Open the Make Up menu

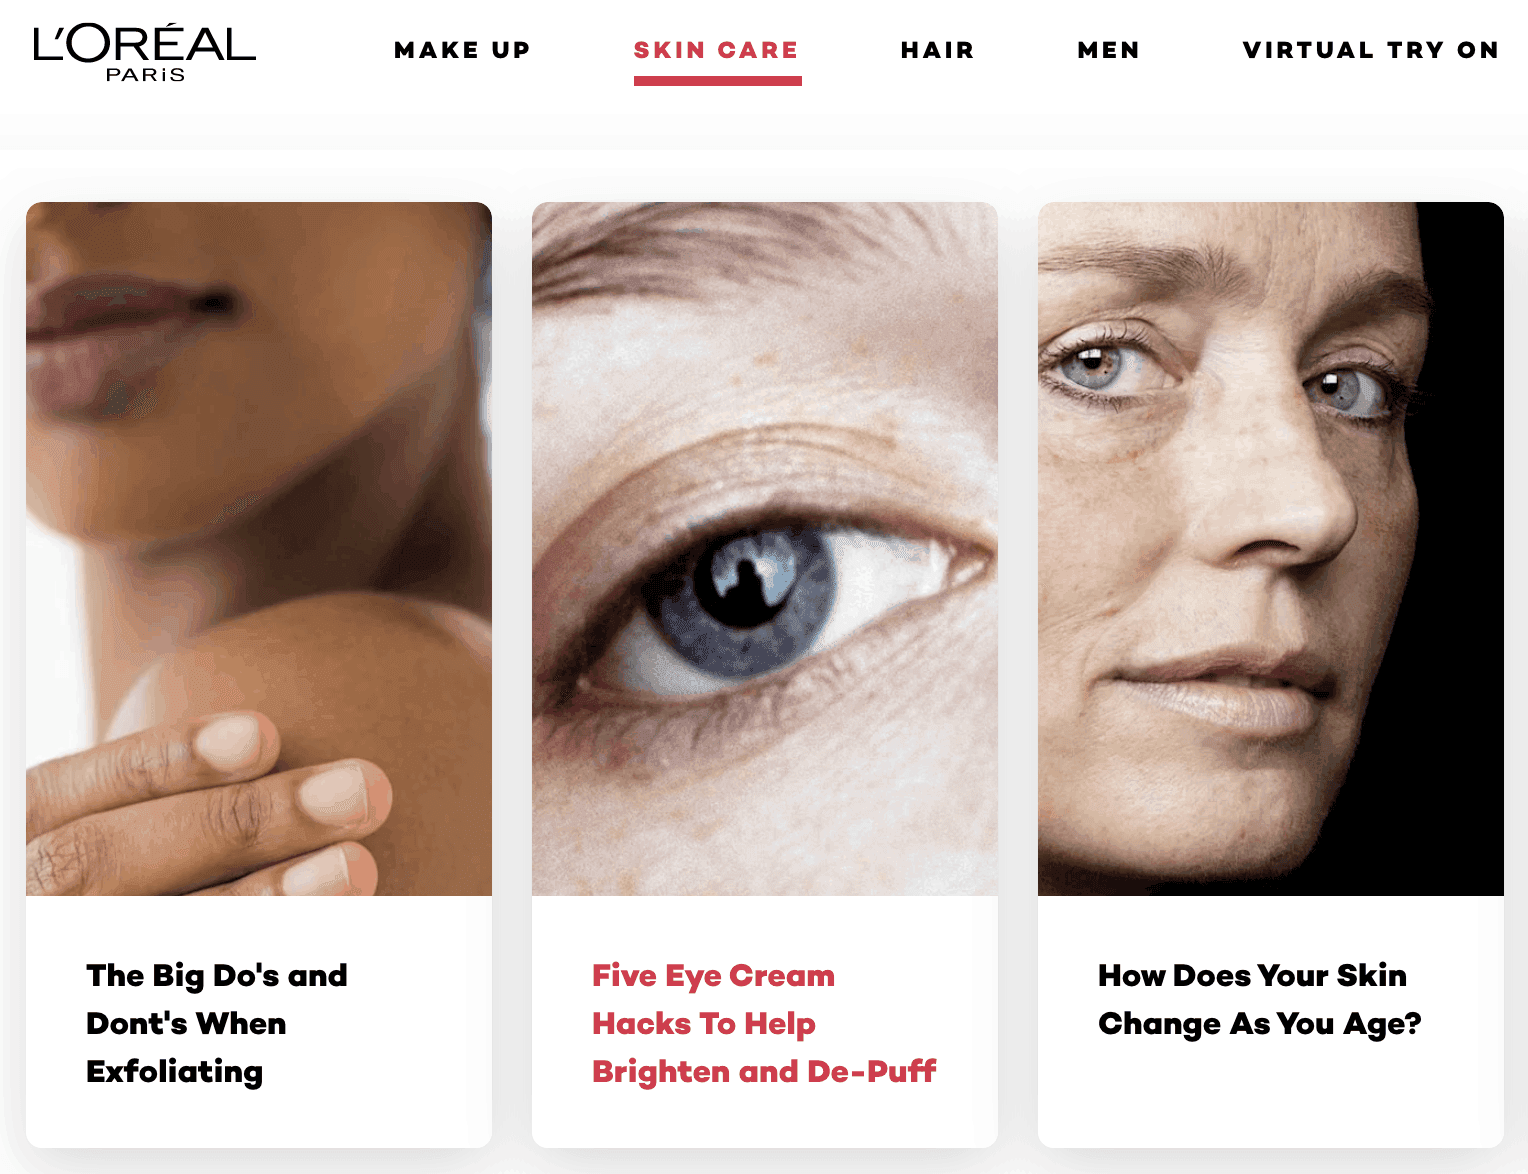coord(462,50)
